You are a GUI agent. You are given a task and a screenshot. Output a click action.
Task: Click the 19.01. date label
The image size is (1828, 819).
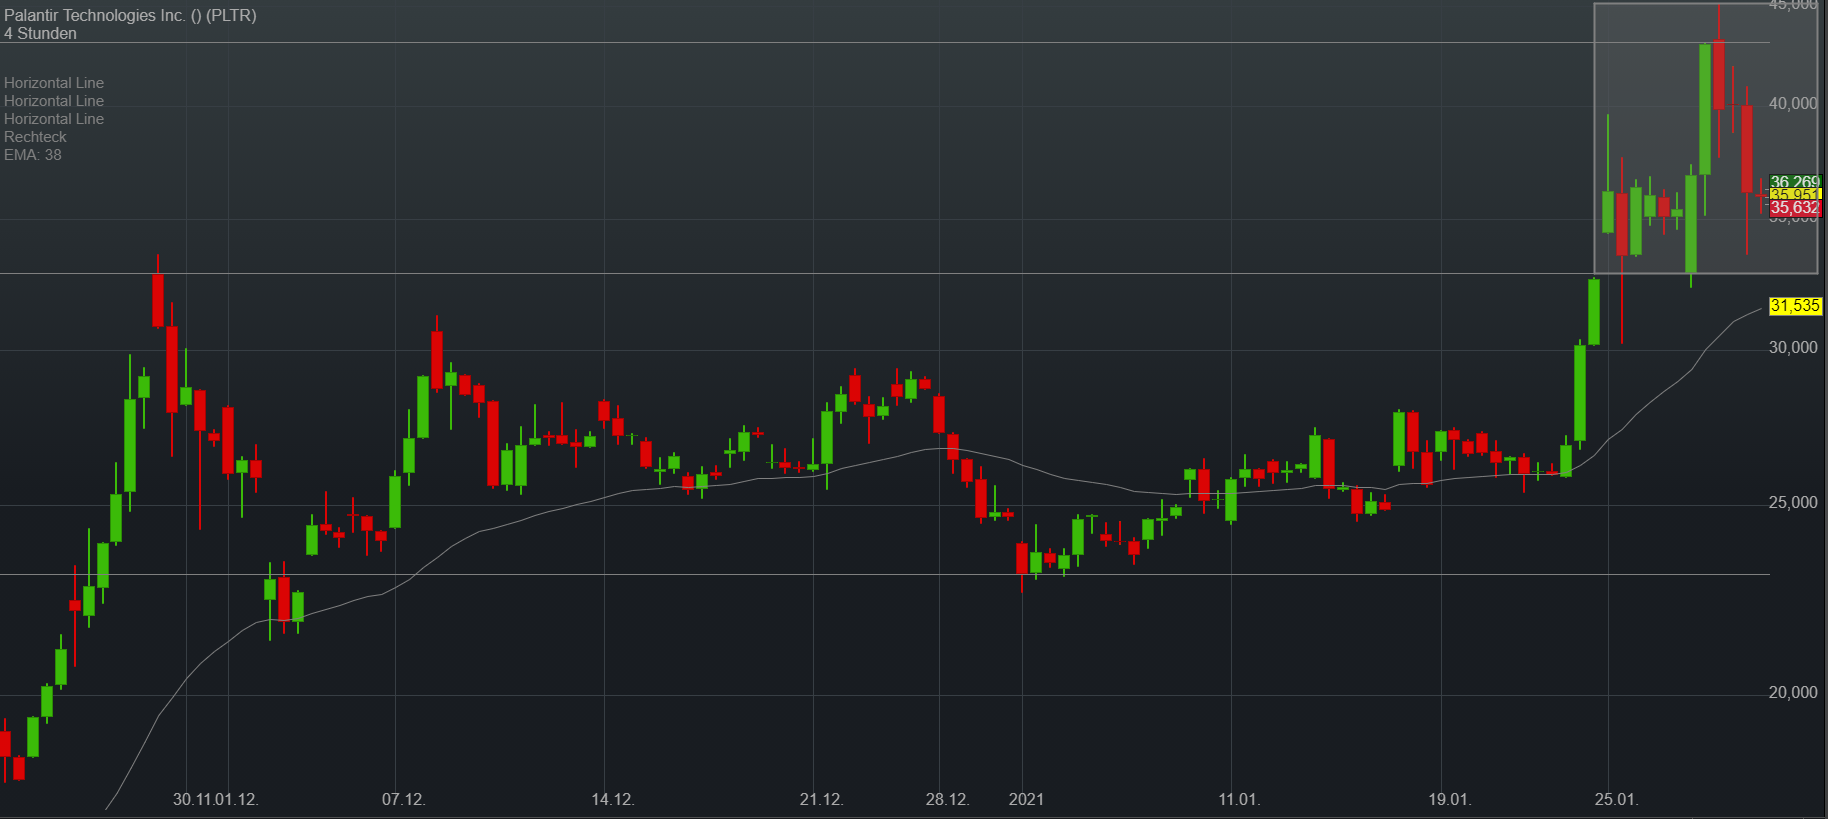[x=1450, y=799]
